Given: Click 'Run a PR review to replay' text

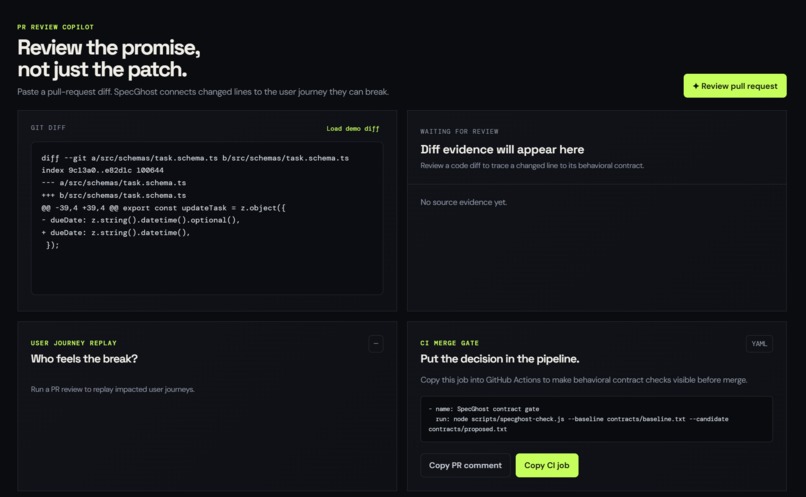Looking at the screenshot, I should (113, 389).
